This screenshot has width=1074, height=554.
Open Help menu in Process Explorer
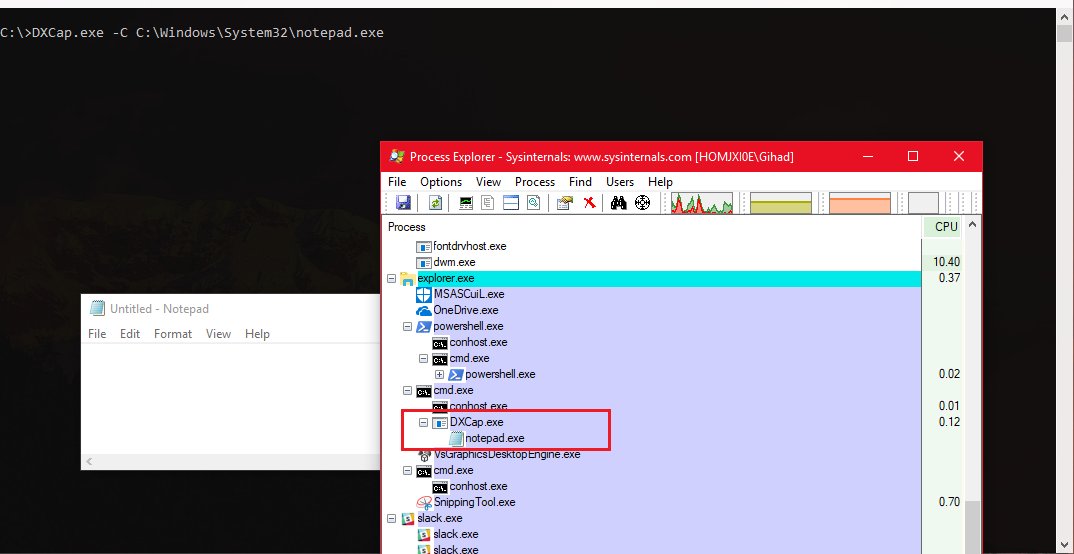(660, 181)
